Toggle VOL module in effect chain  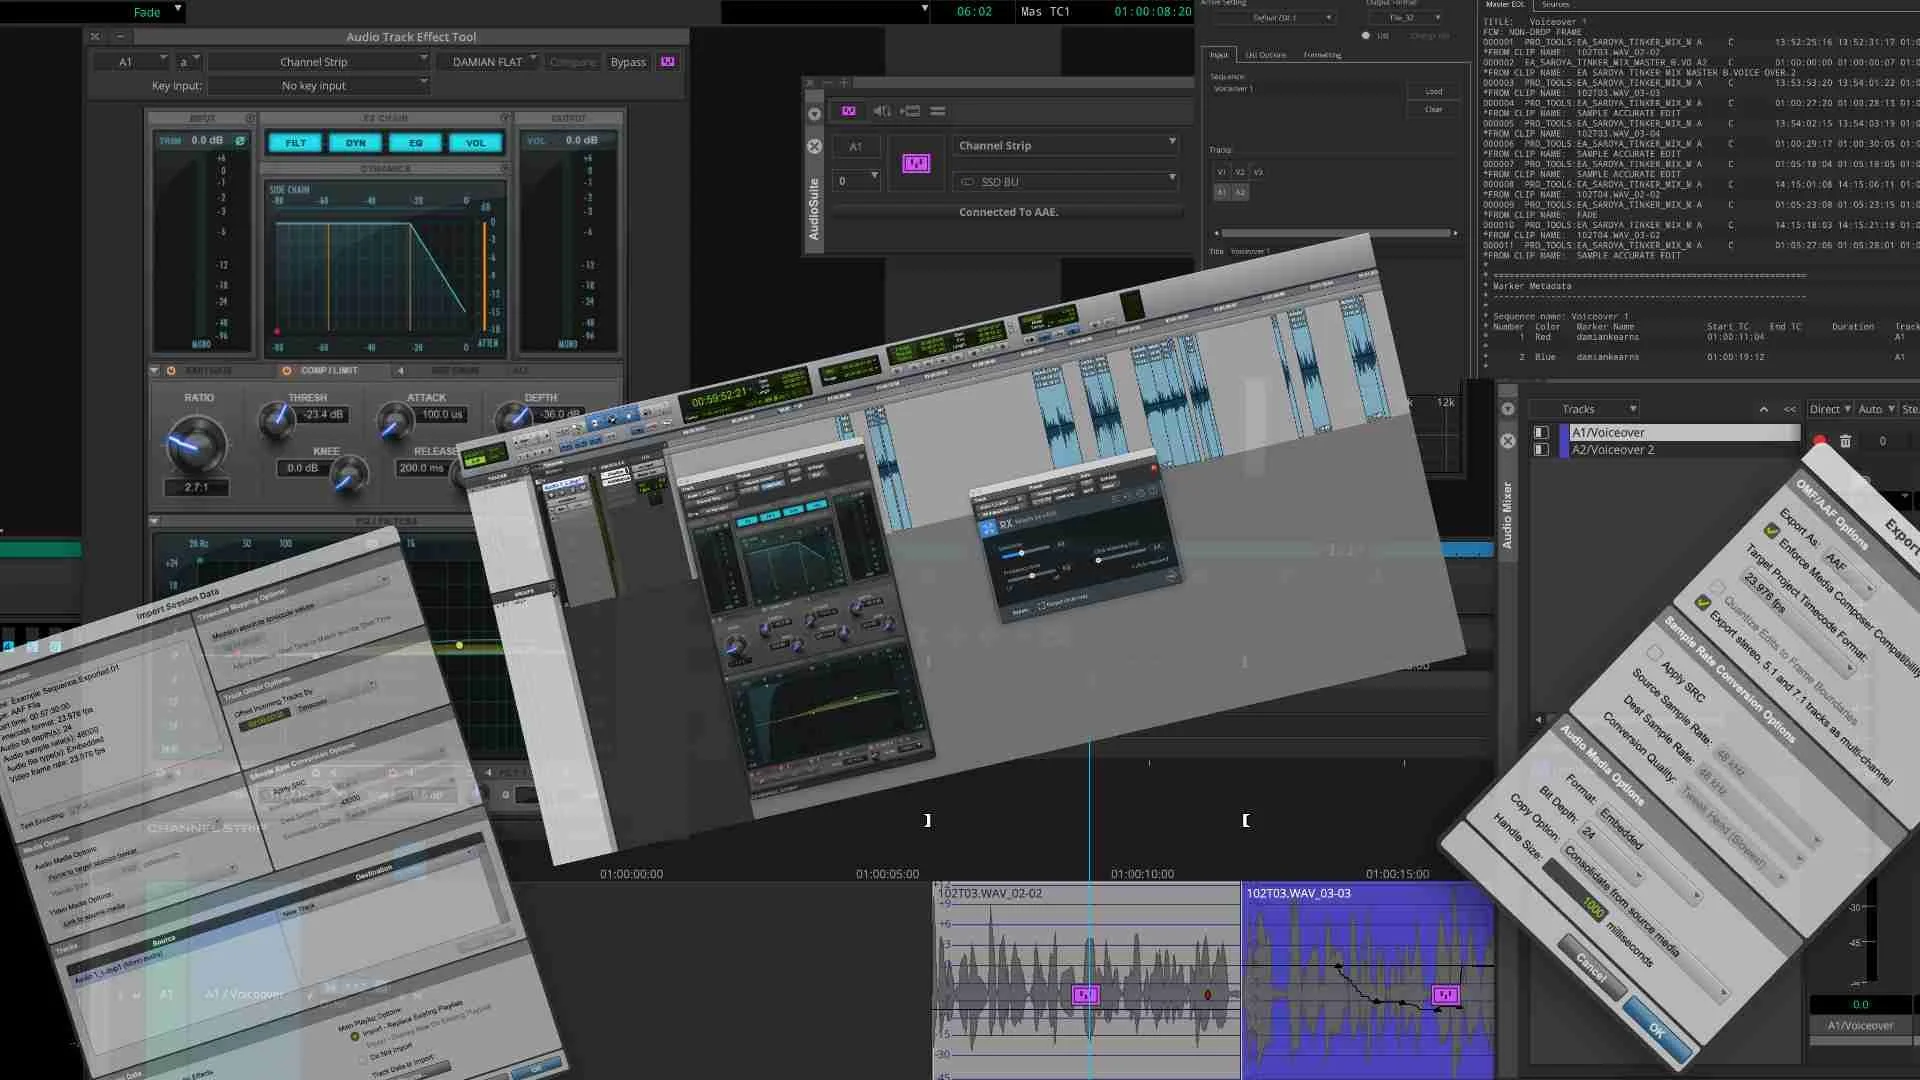[x=476, y=143]
